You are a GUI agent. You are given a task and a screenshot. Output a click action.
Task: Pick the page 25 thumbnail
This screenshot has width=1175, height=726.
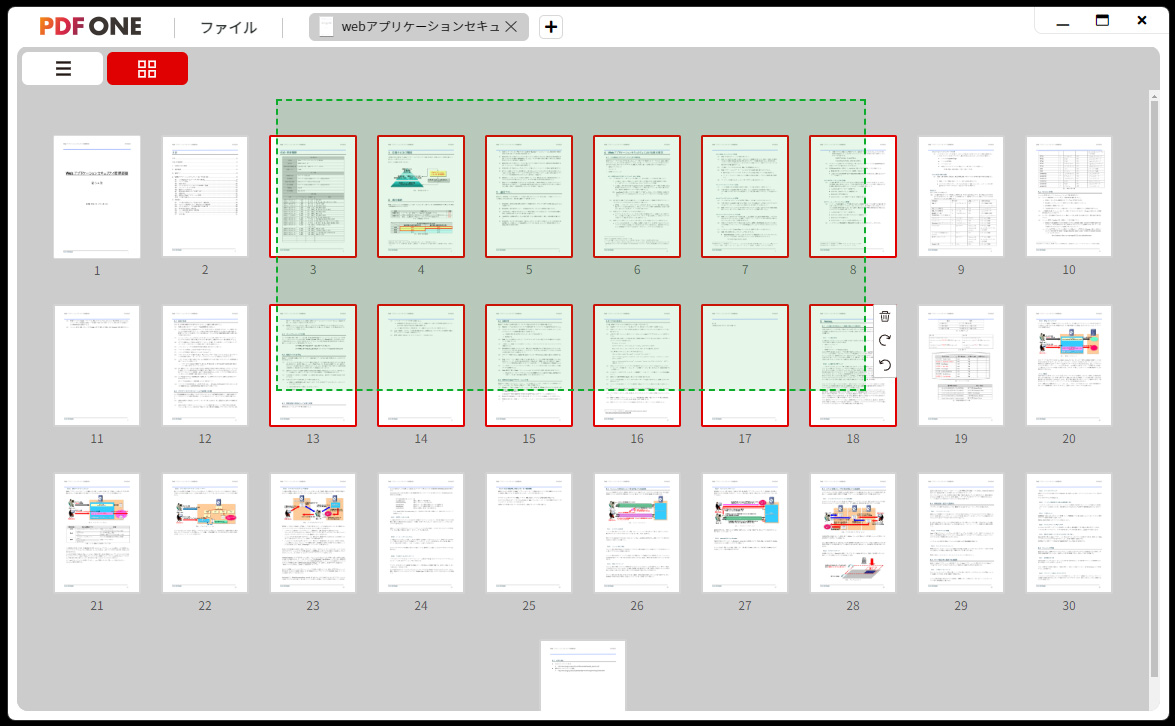(529, 533)
